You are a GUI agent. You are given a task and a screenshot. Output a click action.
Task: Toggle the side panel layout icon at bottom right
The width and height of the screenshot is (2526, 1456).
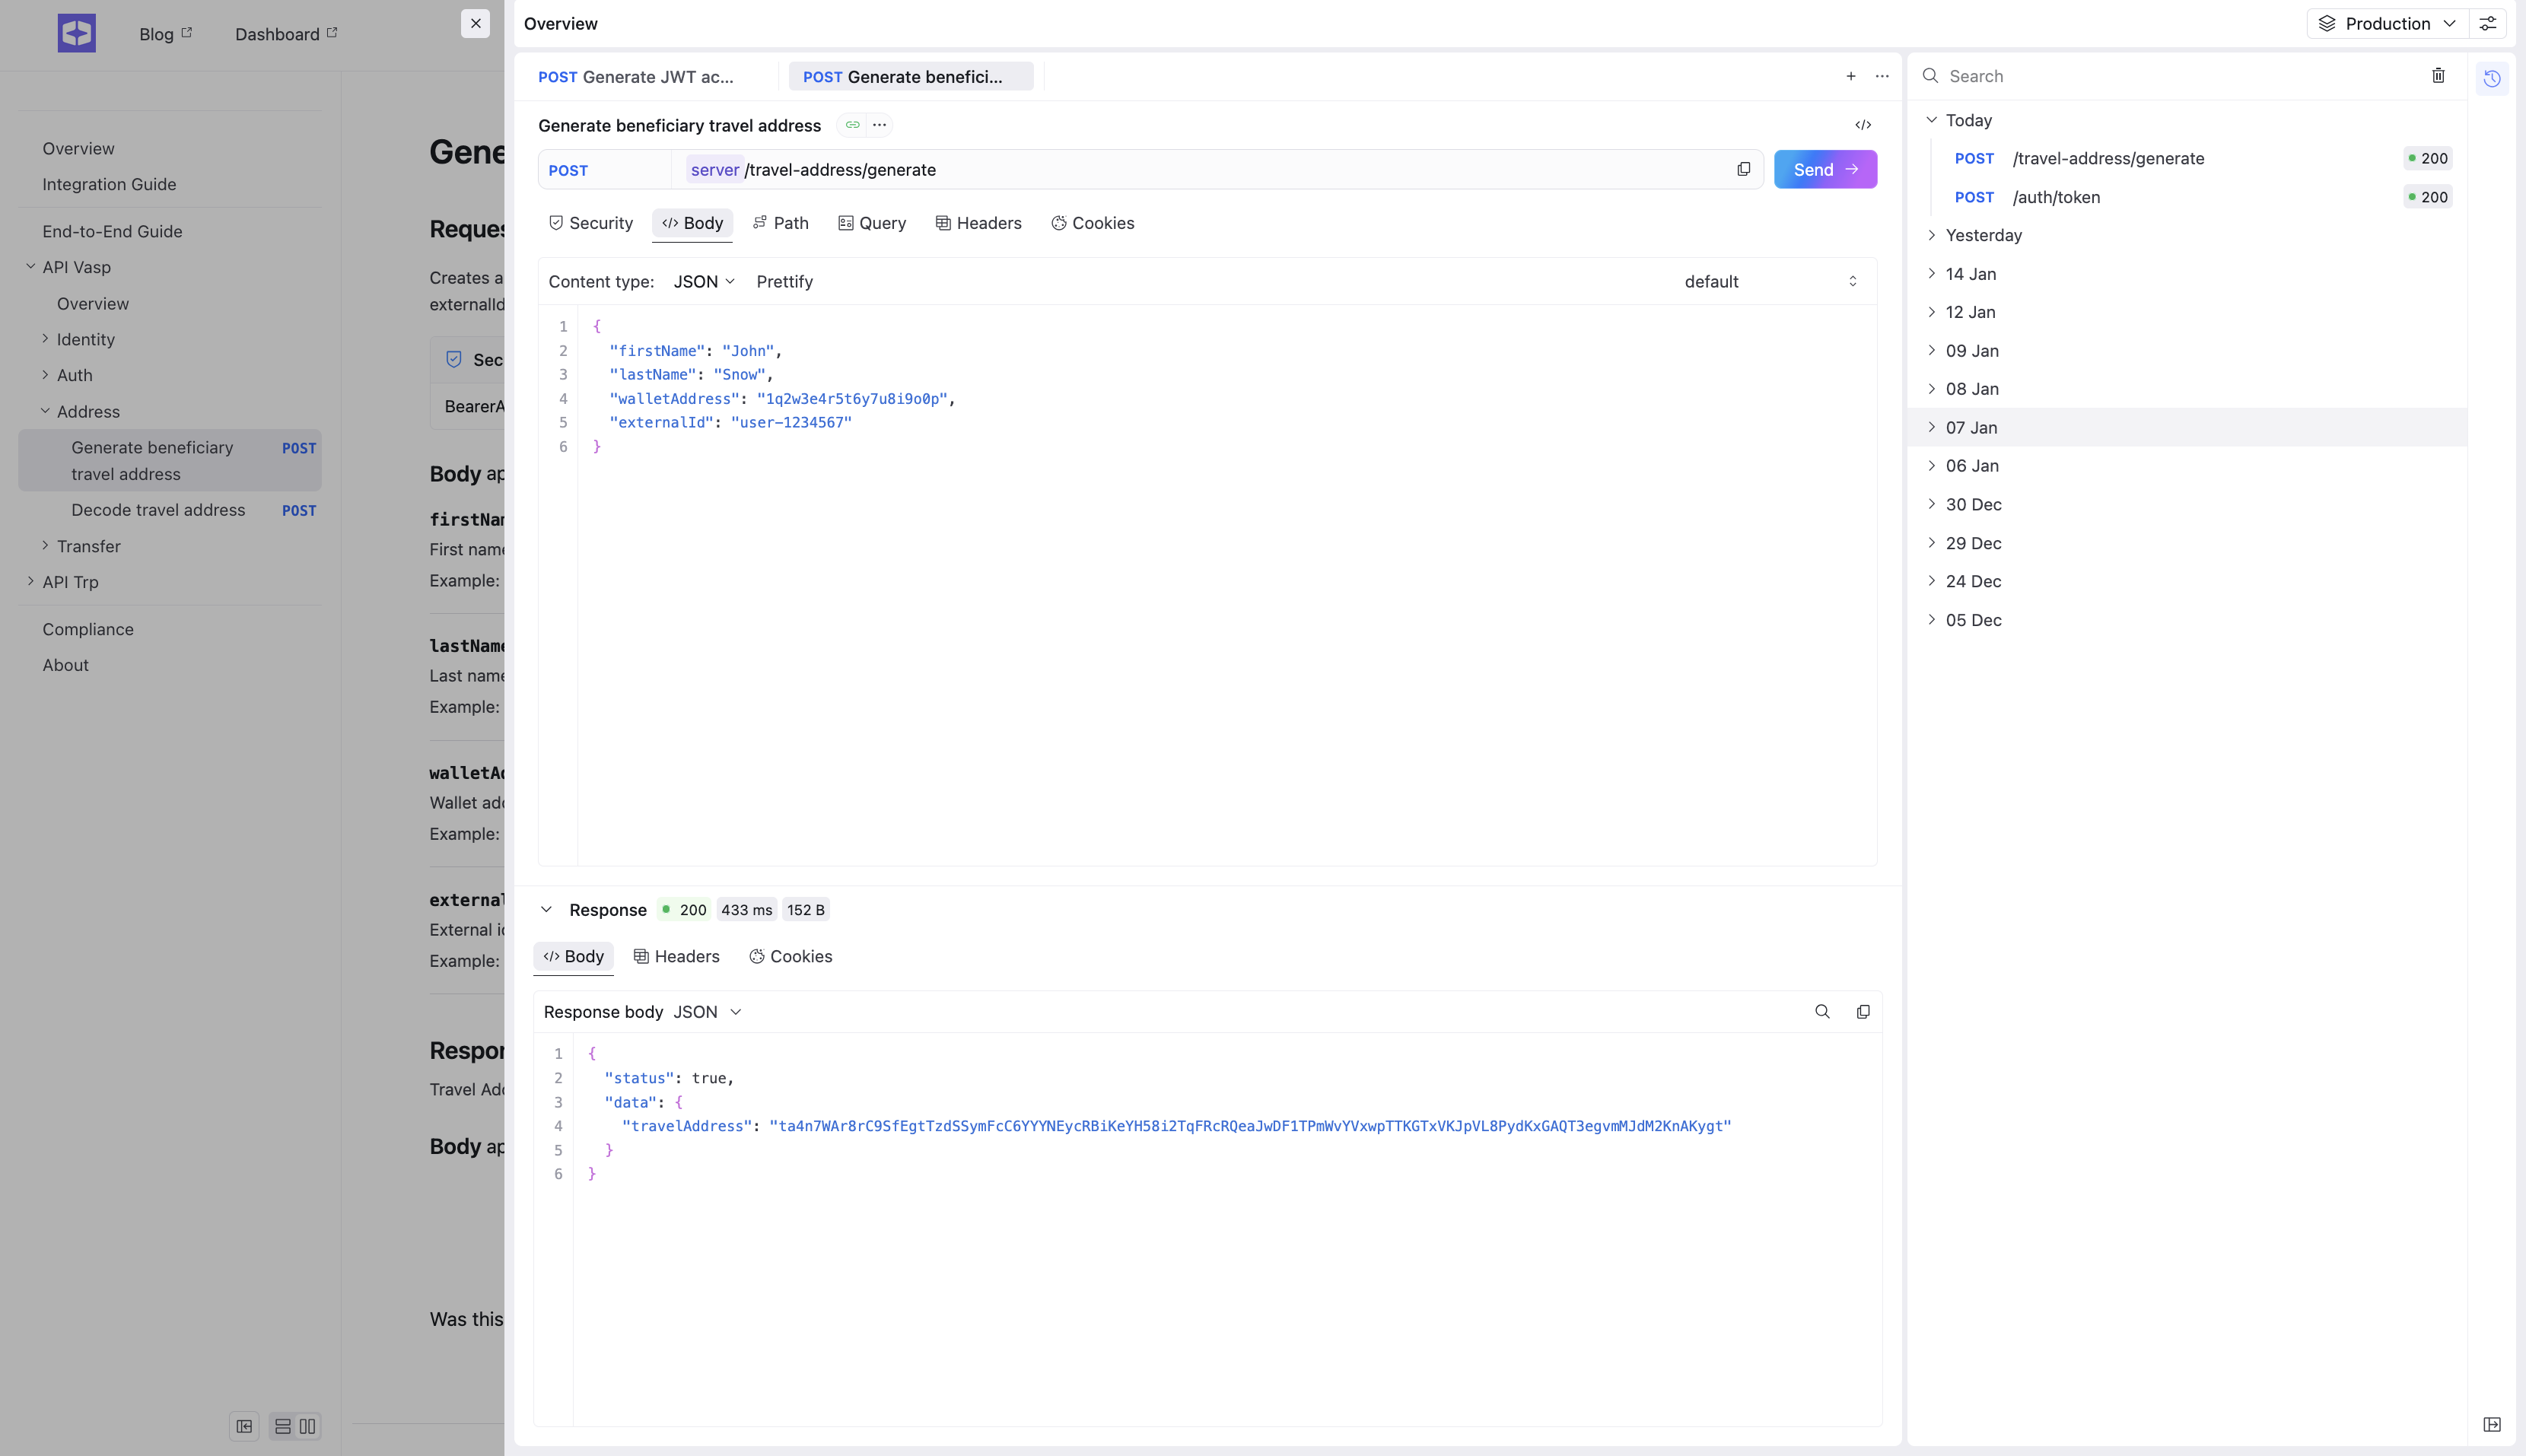pyautogui.click(x=2491, y=1424)
